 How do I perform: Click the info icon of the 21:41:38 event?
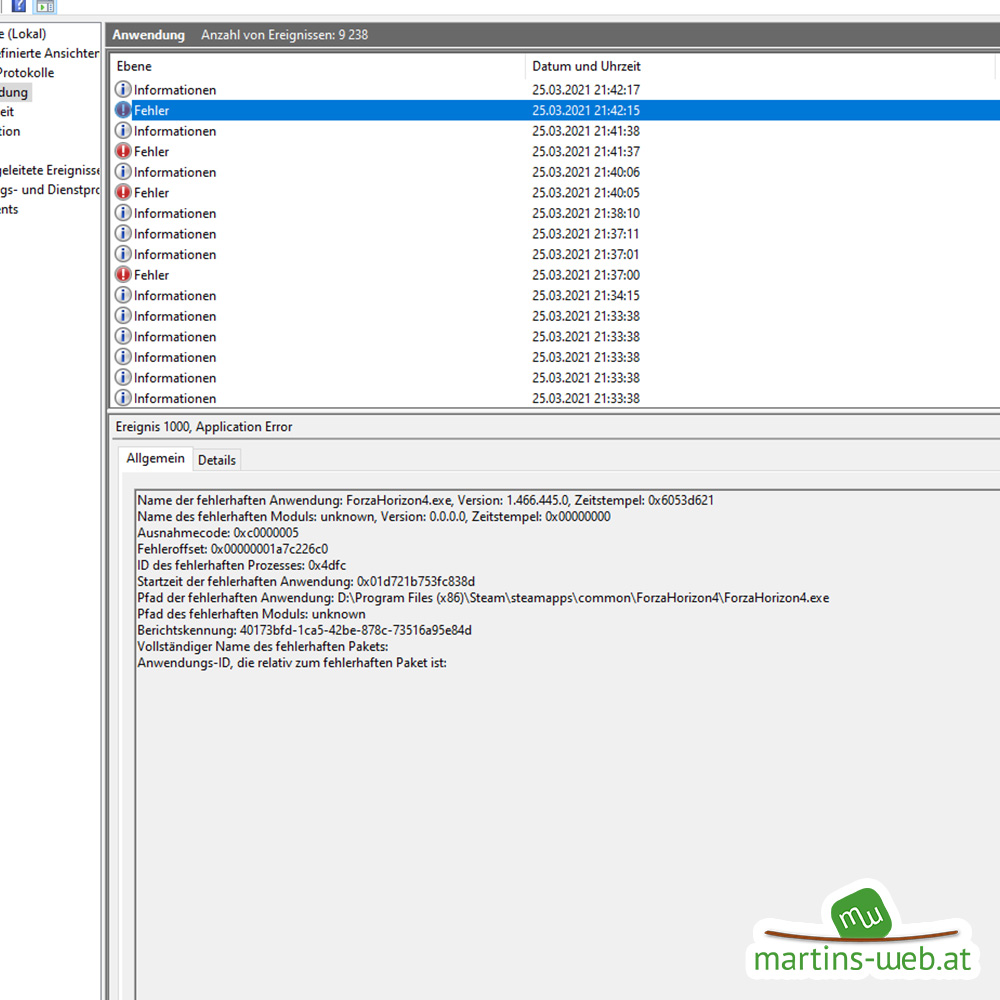pyautogui.click(x=123, y=131)
